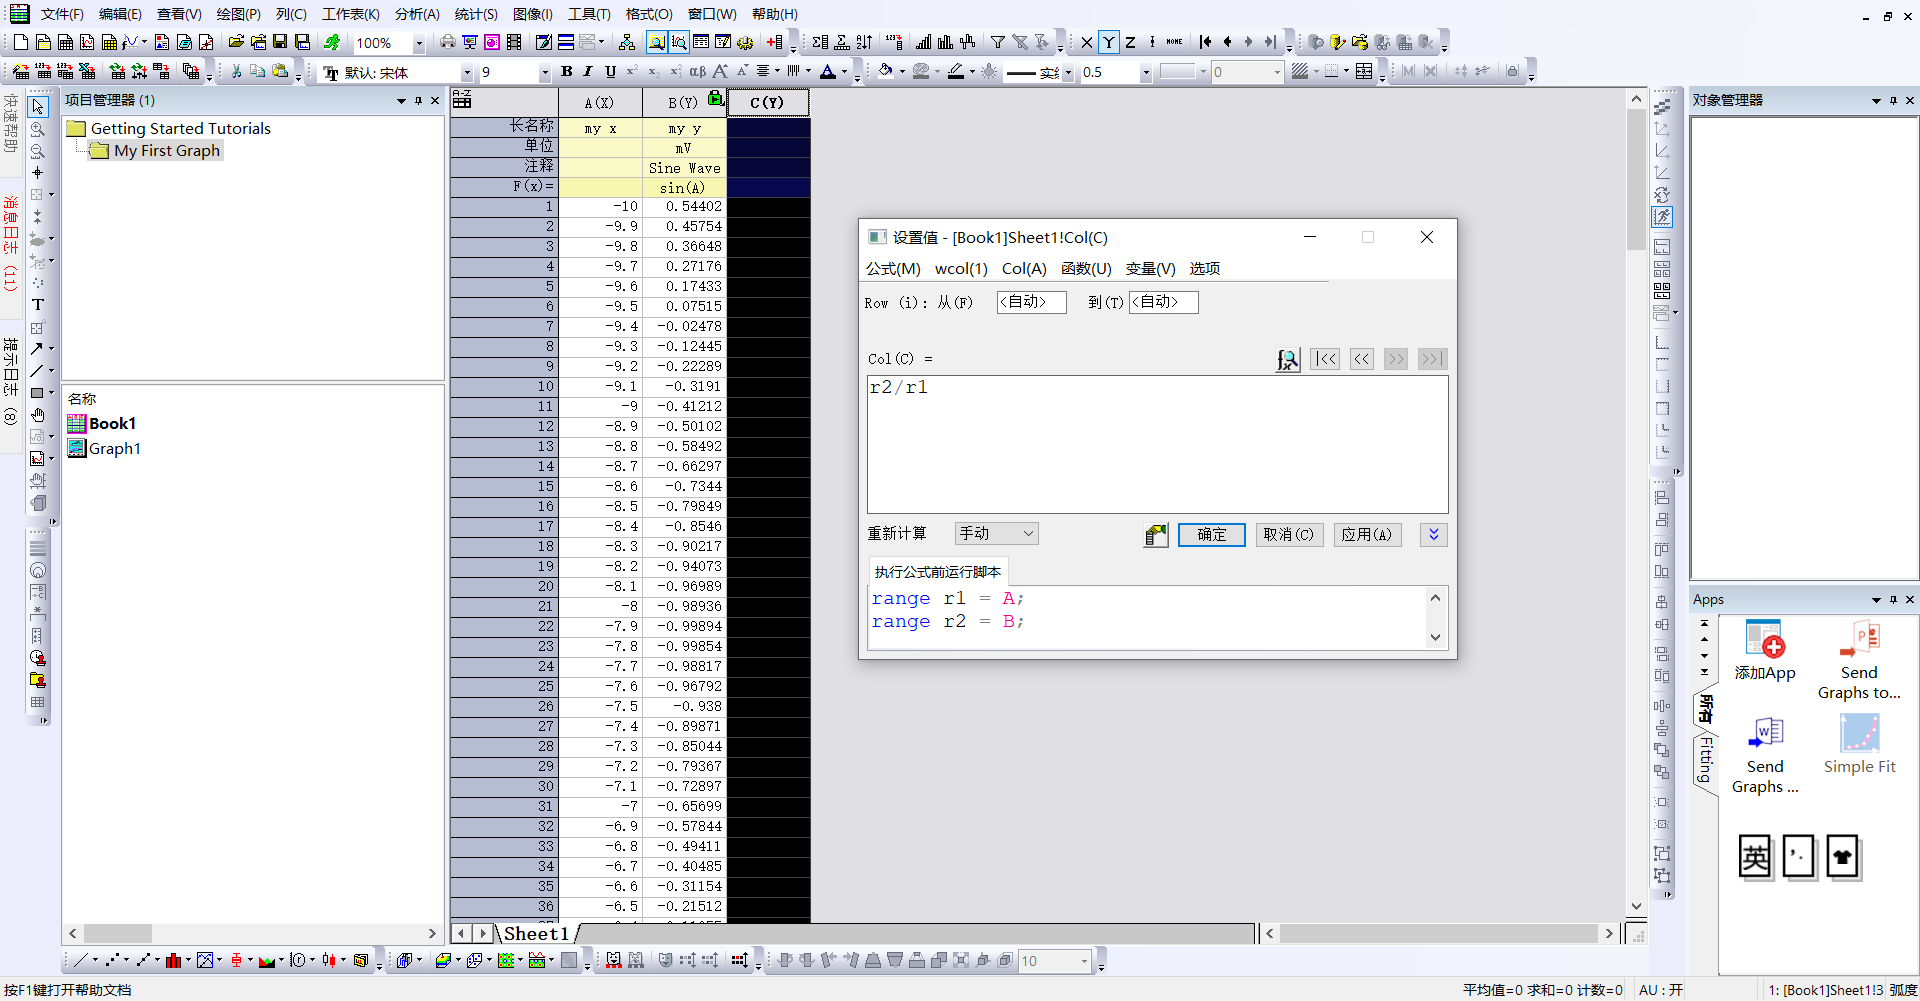
Task: Open the font name dropdown
Action: (x=466, y=72)
